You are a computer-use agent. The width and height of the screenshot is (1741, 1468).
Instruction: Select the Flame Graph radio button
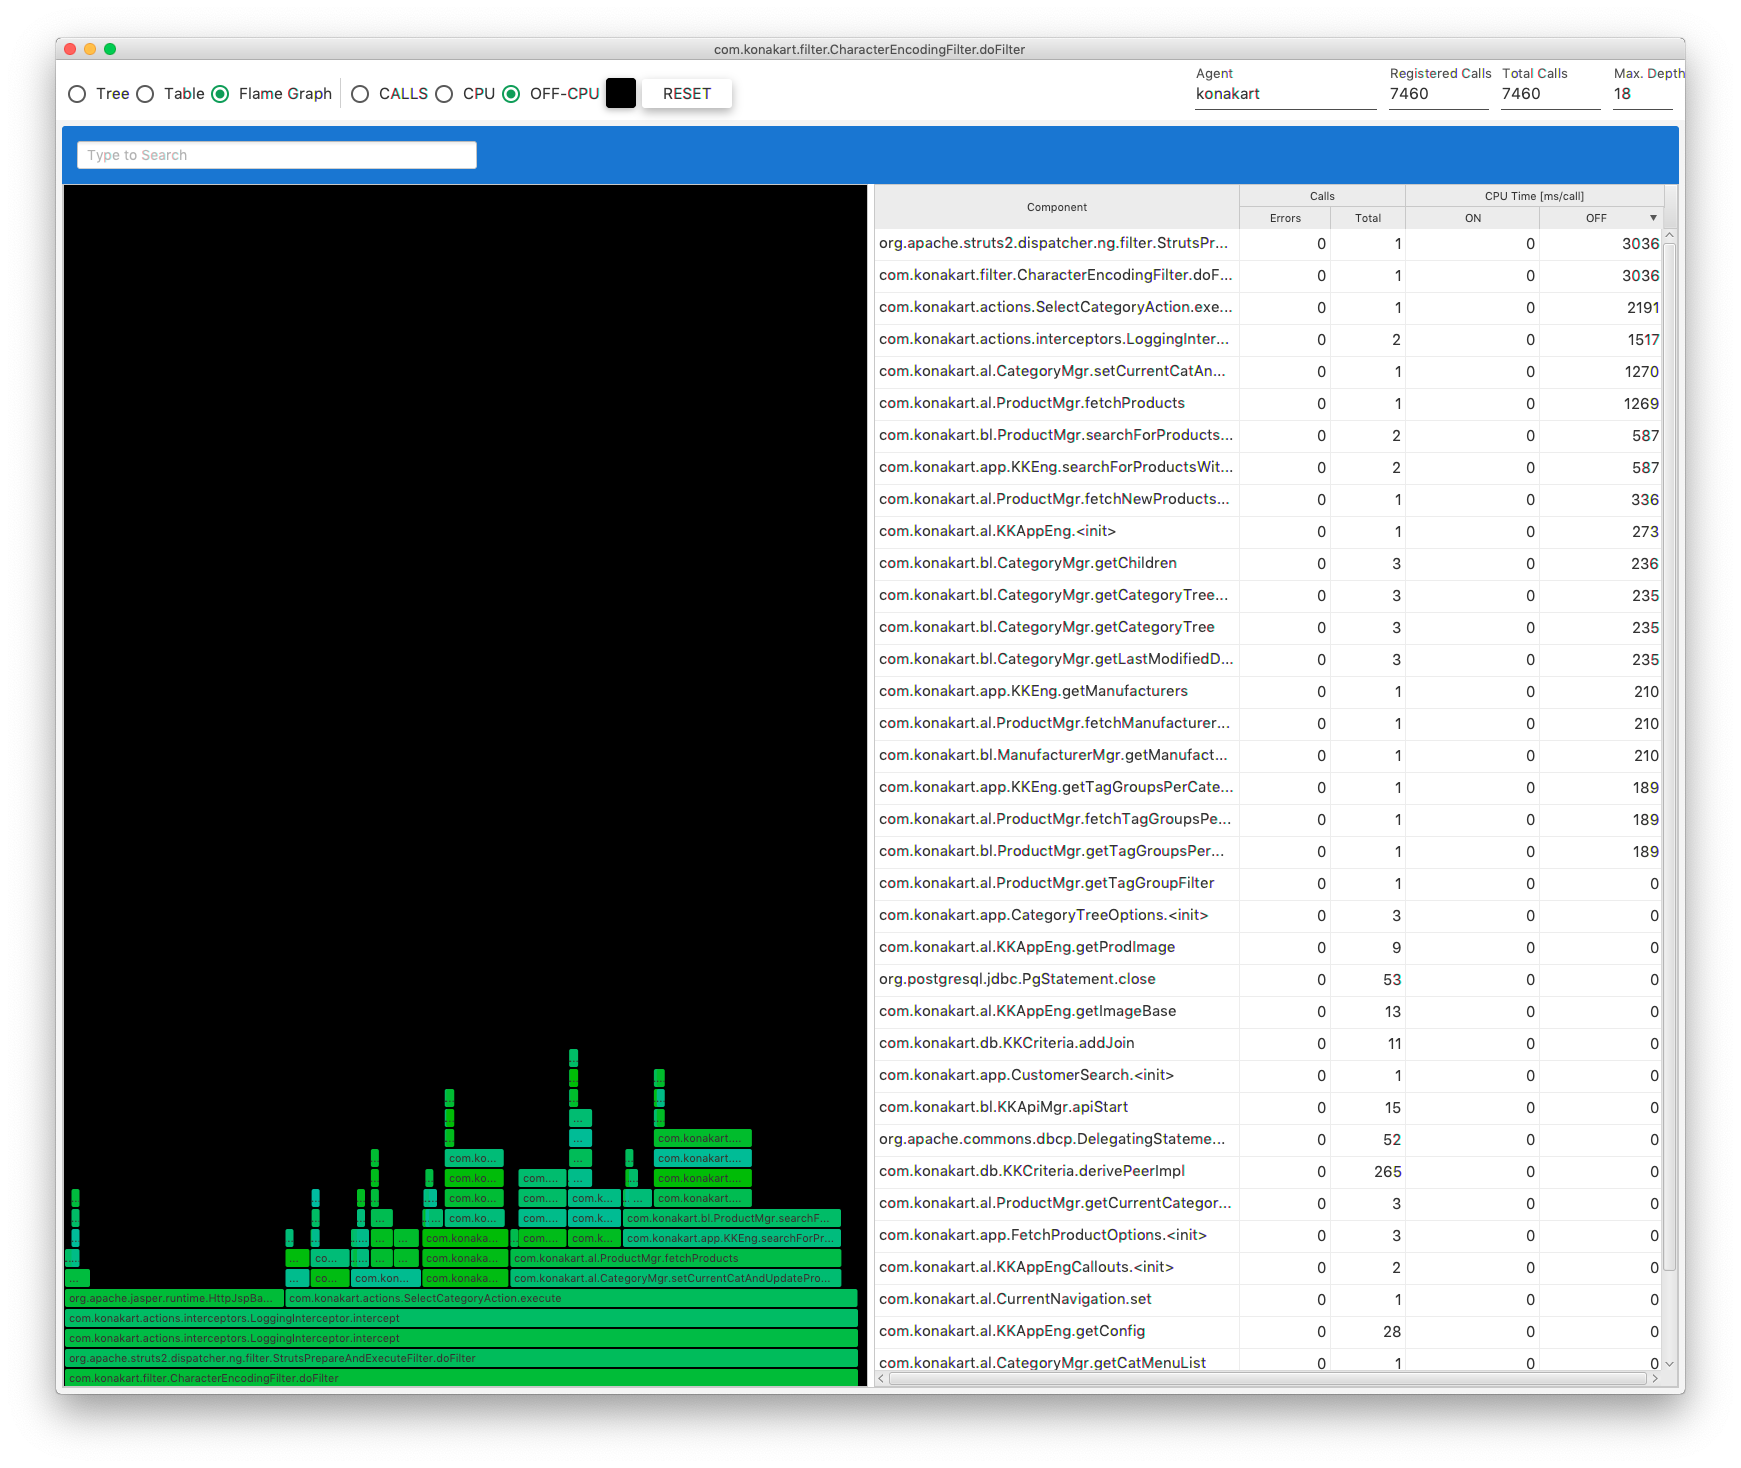pyautogui.click(x=220, y=94)
